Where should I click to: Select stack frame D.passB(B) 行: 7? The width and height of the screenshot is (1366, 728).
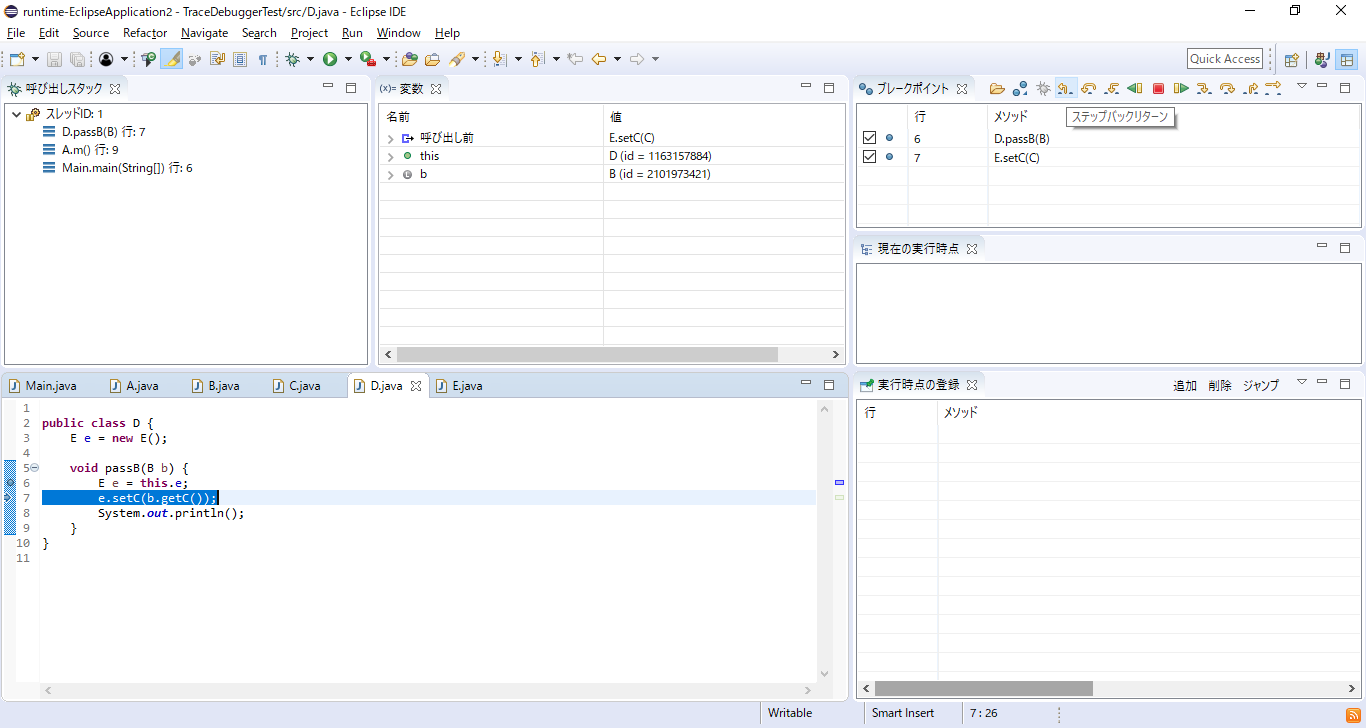click(104, 132)
